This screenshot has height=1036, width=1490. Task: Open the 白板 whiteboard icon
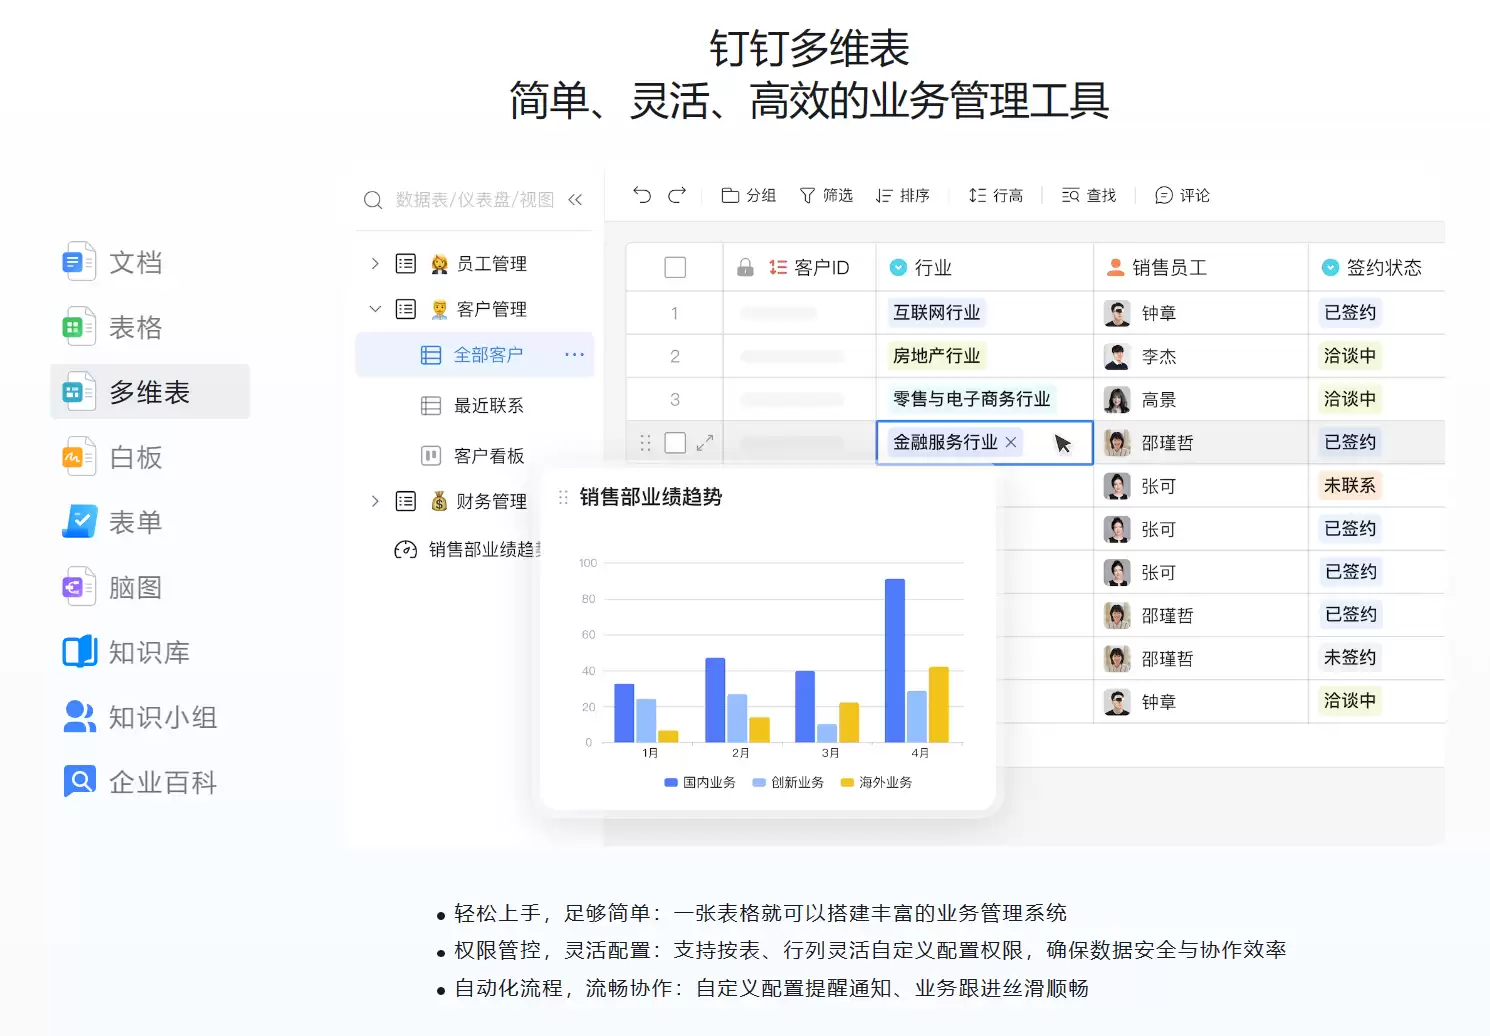(x=79, y=457)
